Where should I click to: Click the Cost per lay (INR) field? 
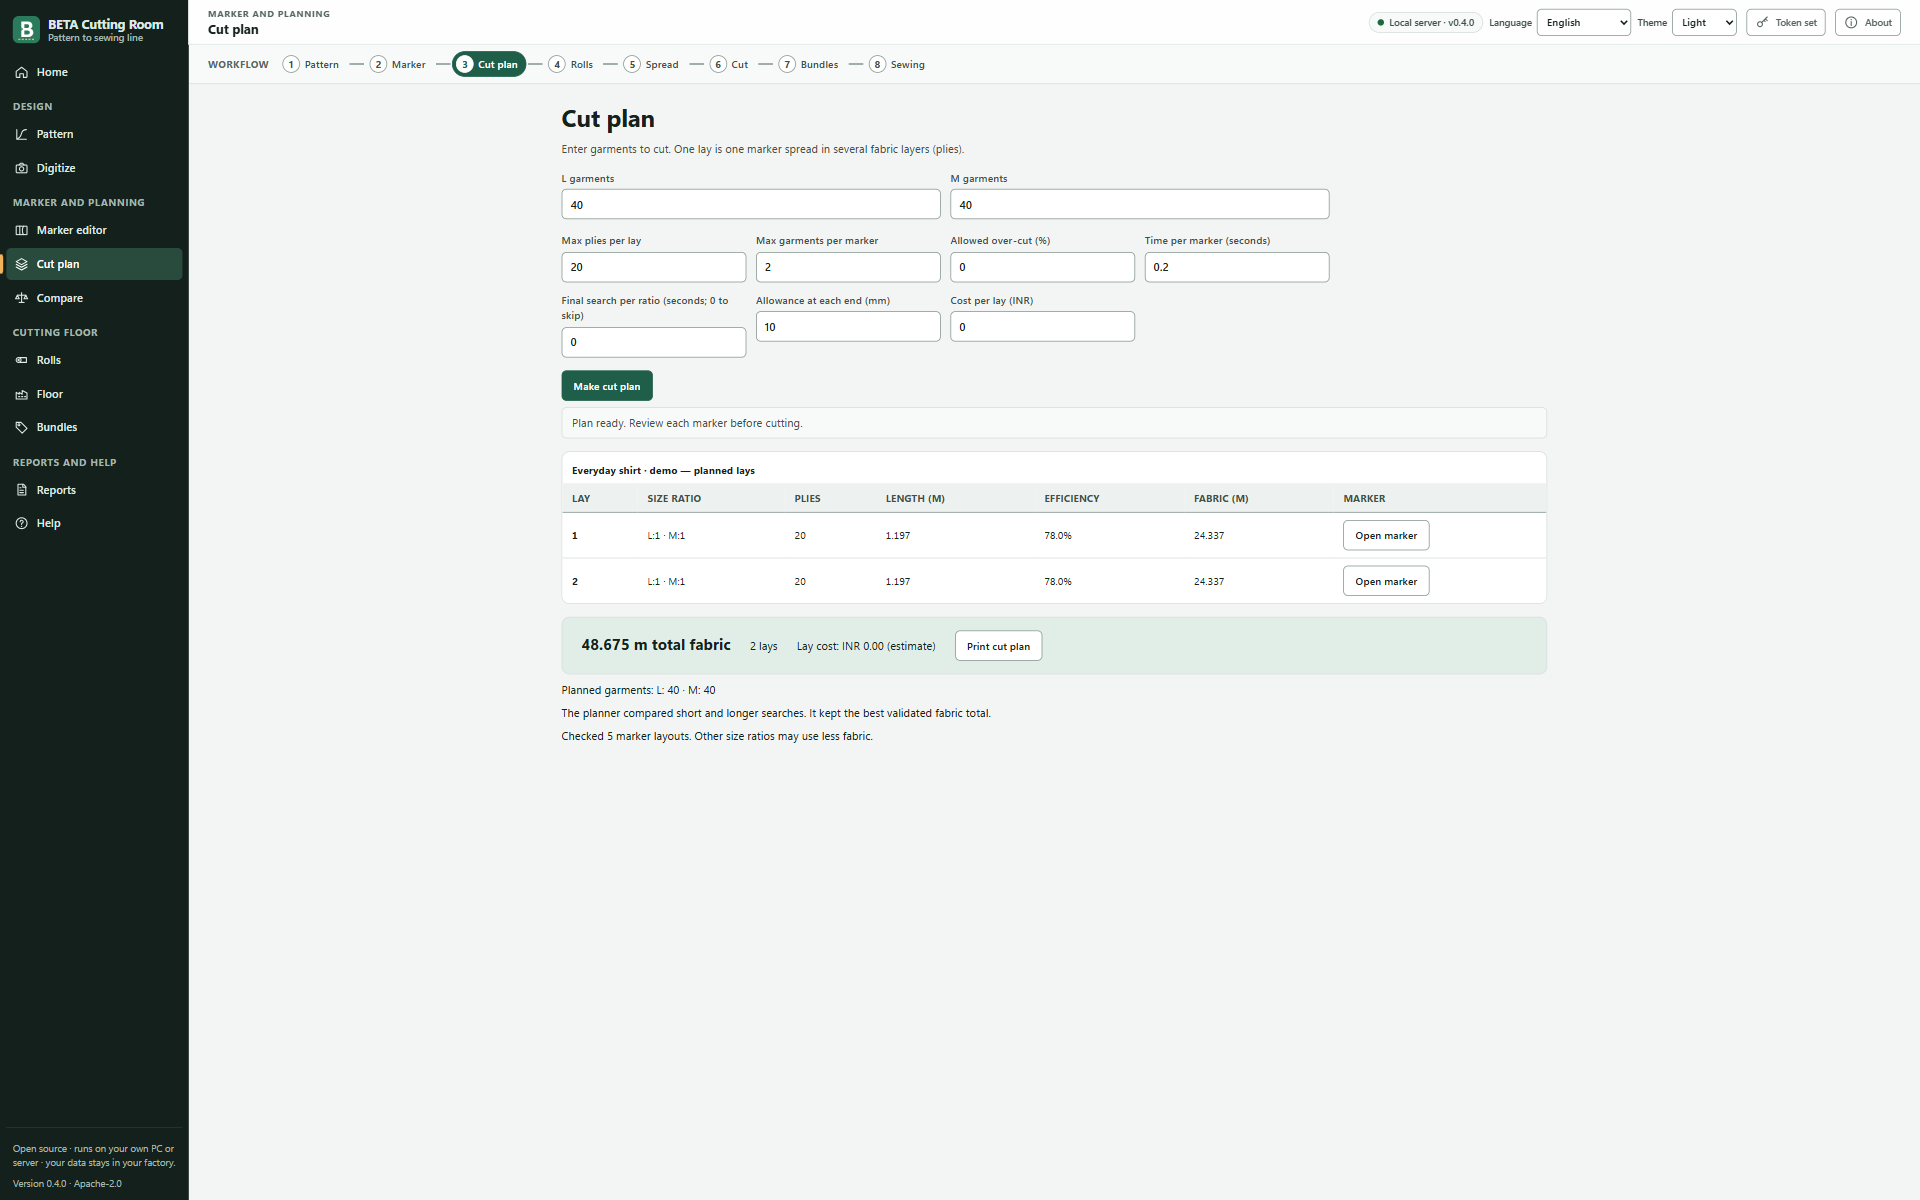[x=1043, y=327]
